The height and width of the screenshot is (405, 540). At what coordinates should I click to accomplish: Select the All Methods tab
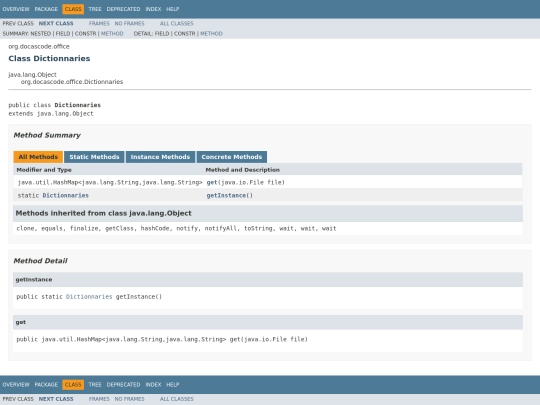pyautogui.click(x=38, y=157)
